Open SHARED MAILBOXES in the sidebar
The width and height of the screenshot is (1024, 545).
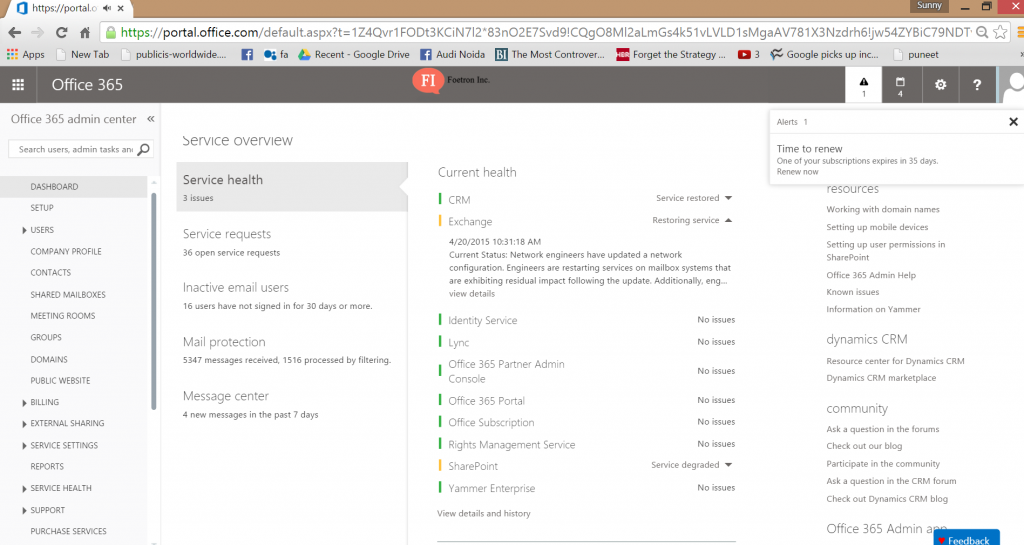[x=68, y=294]
